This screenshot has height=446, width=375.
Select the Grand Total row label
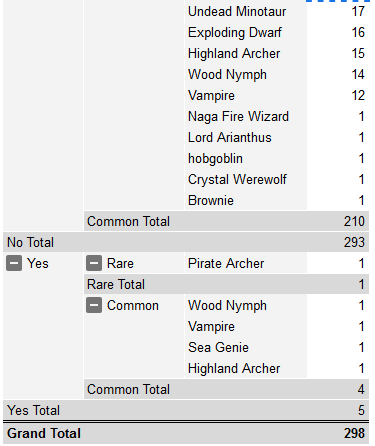pyautogui.click(x=44, y=433)
